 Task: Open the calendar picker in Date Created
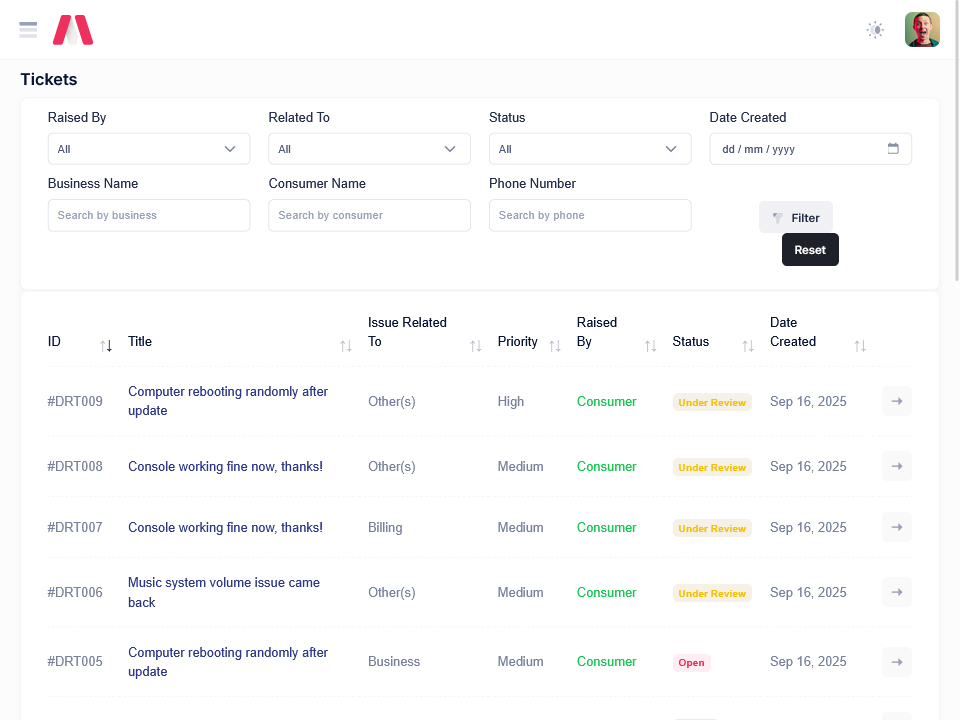[x=893, y=149]
